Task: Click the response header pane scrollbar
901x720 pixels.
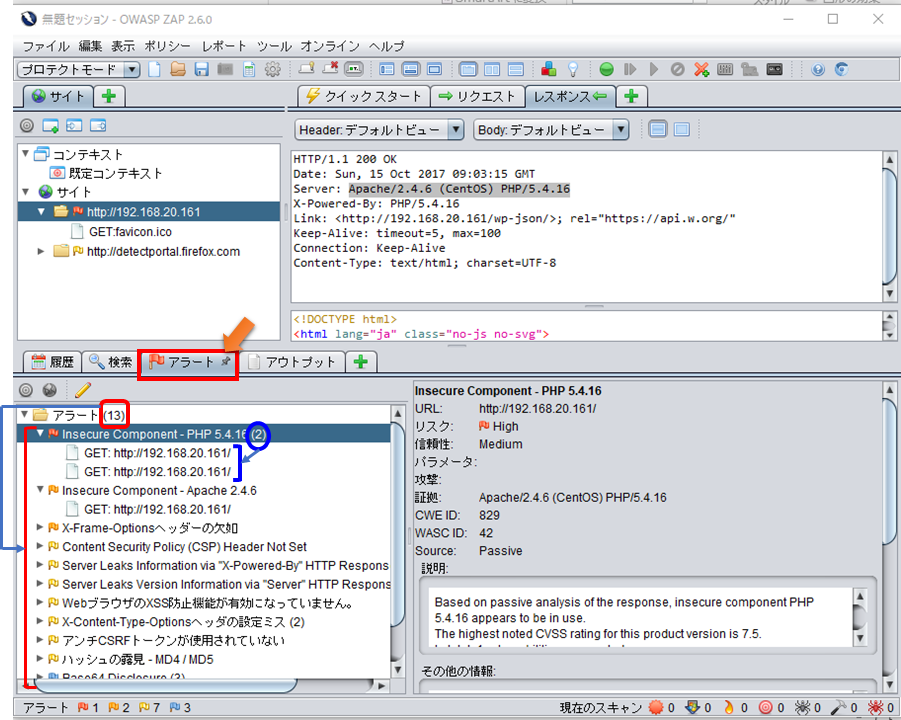Action: pos(890,226)
